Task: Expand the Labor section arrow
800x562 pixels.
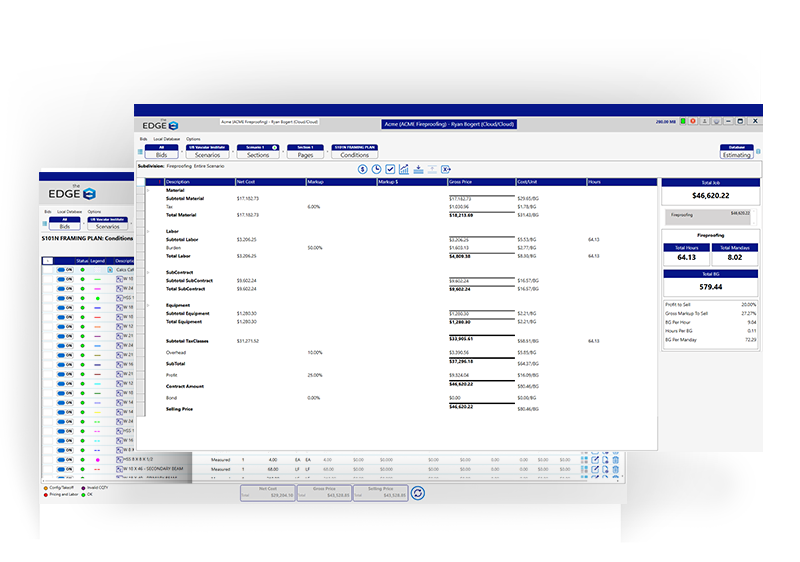Action: [148, 231]
